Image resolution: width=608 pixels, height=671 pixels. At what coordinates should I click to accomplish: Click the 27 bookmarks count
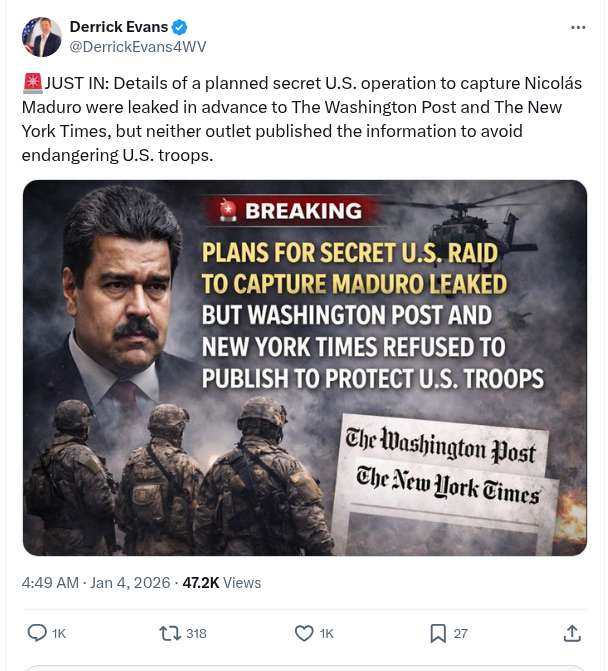click(460, 634)
